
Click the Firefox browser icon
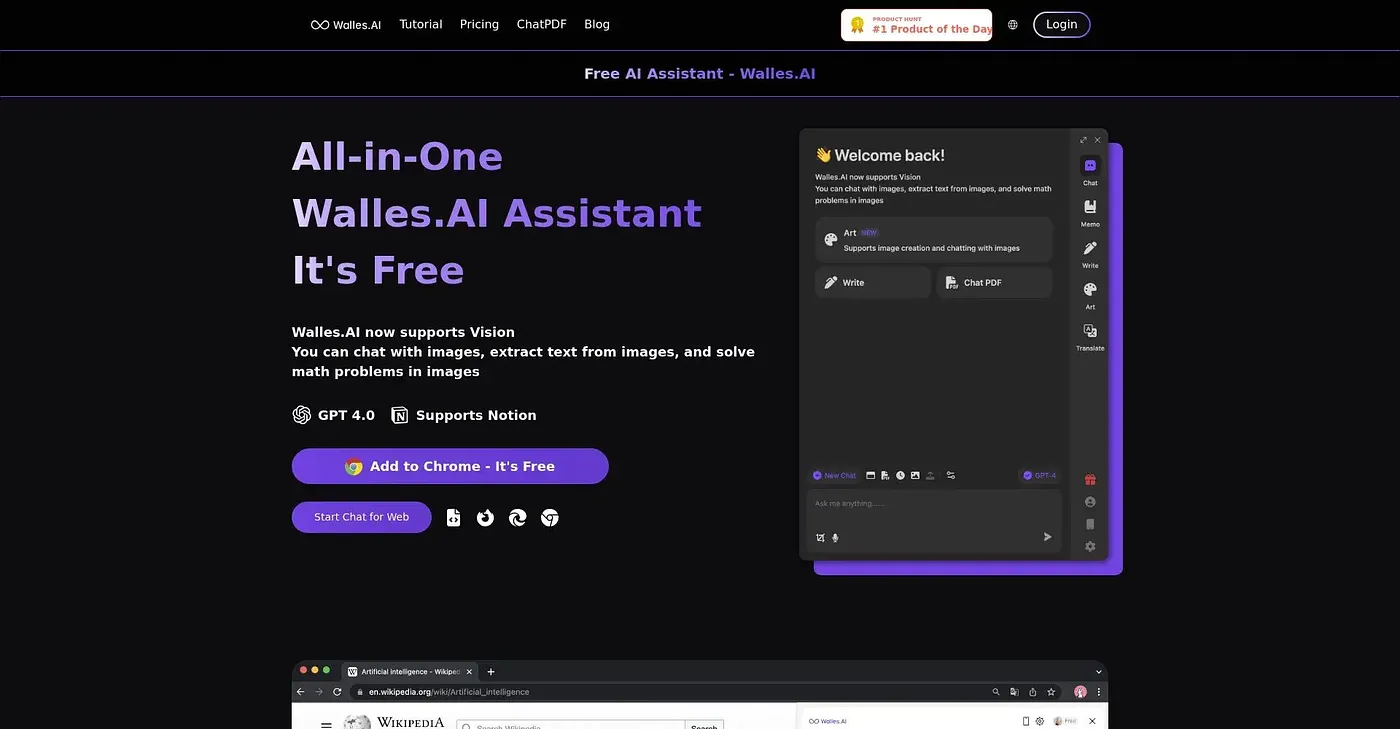pyautogui.click(x=485, y=517)
